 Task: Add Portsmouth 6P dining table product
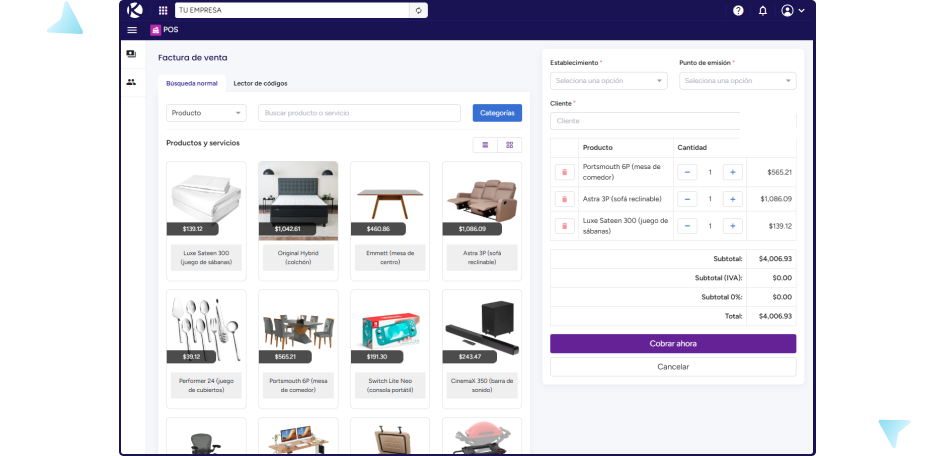[298, 349]
